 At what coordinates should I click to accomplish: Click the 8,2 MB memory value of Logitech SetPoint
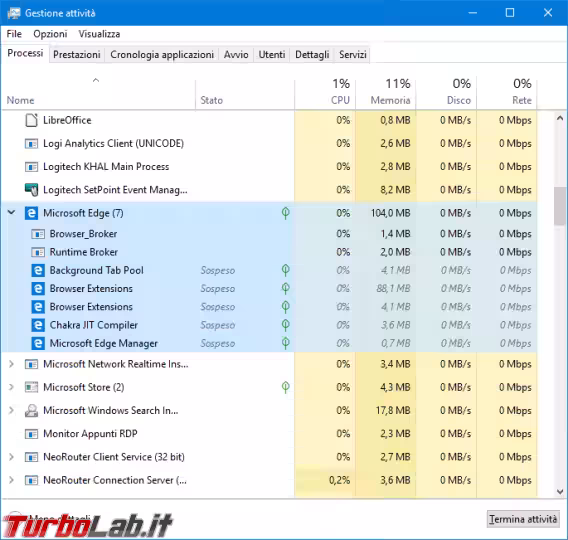click(395, 190)
